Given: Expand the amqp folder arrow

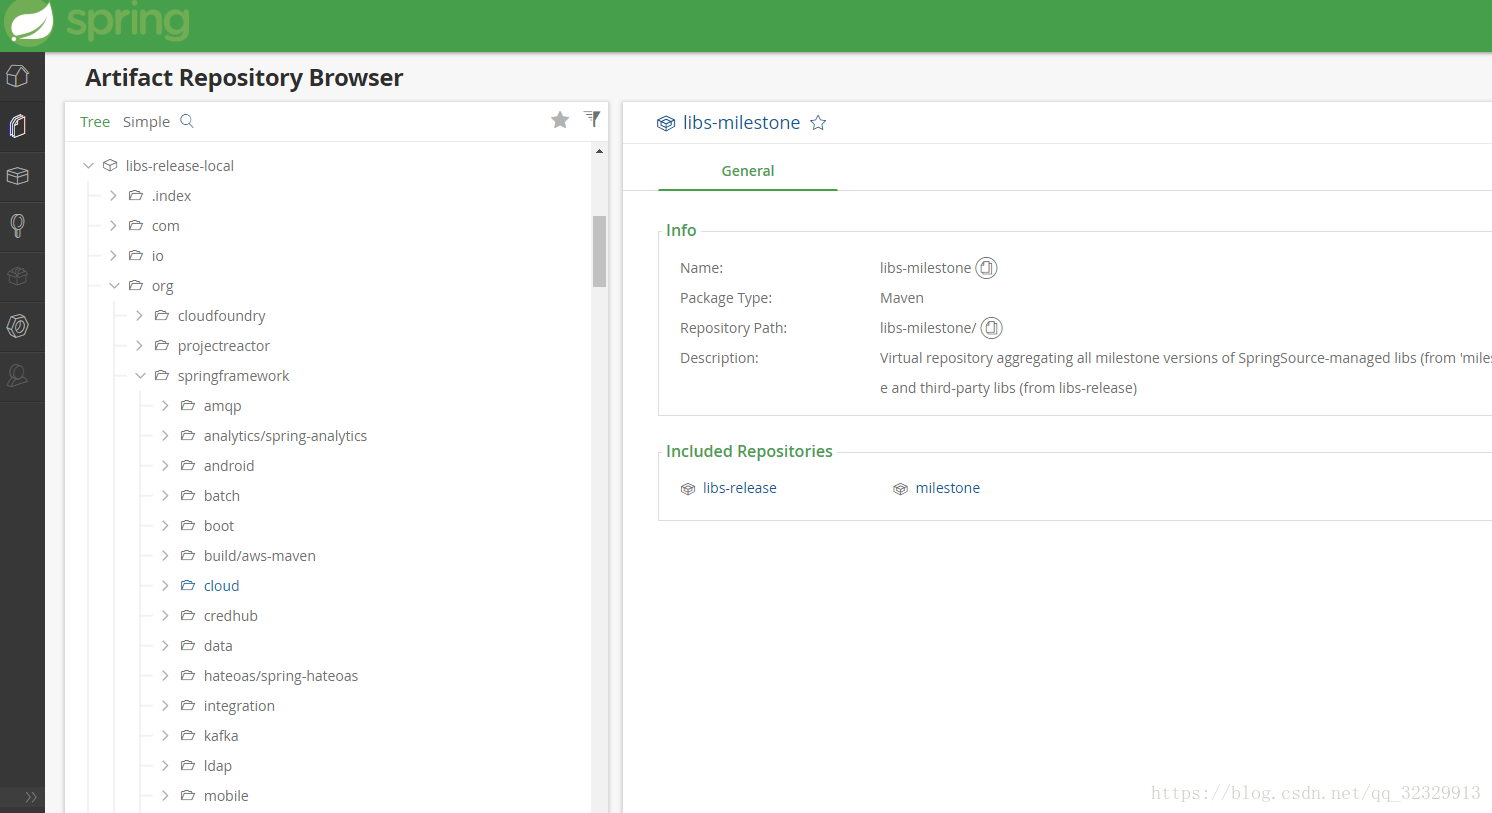Looking at the screenshot, I should coord(165,406).
